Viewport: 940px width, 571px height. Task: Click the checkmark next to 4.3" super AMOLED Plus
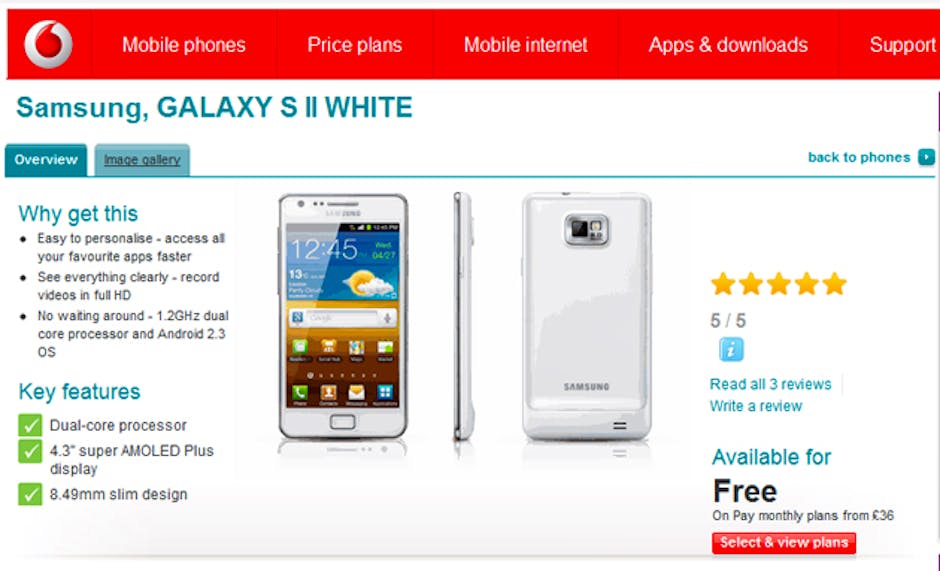point(30,451)
